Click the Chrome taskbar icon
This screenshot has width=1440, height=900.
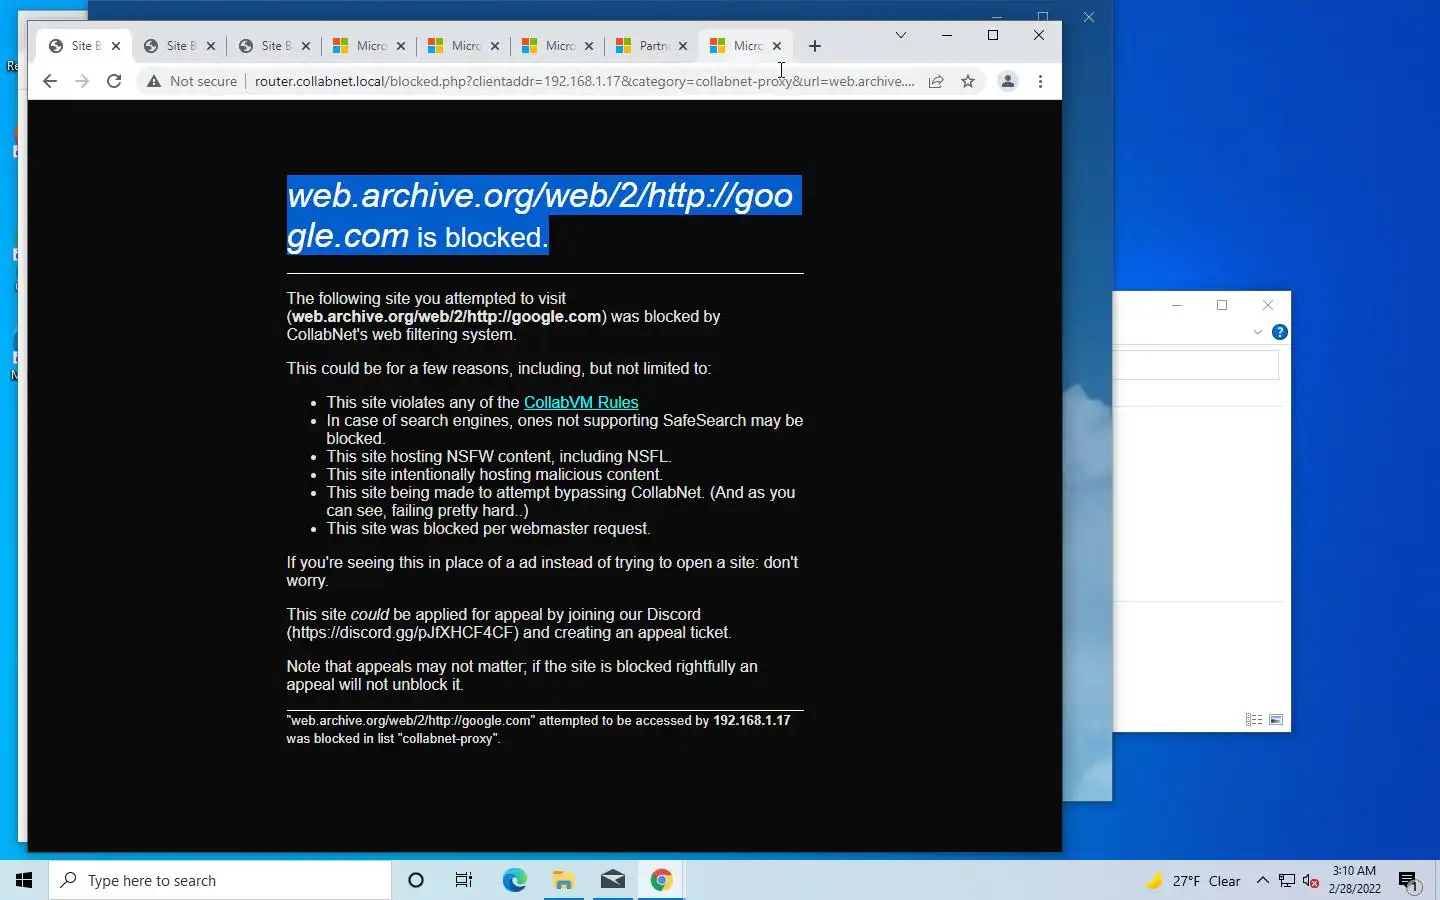coord(661,880)
